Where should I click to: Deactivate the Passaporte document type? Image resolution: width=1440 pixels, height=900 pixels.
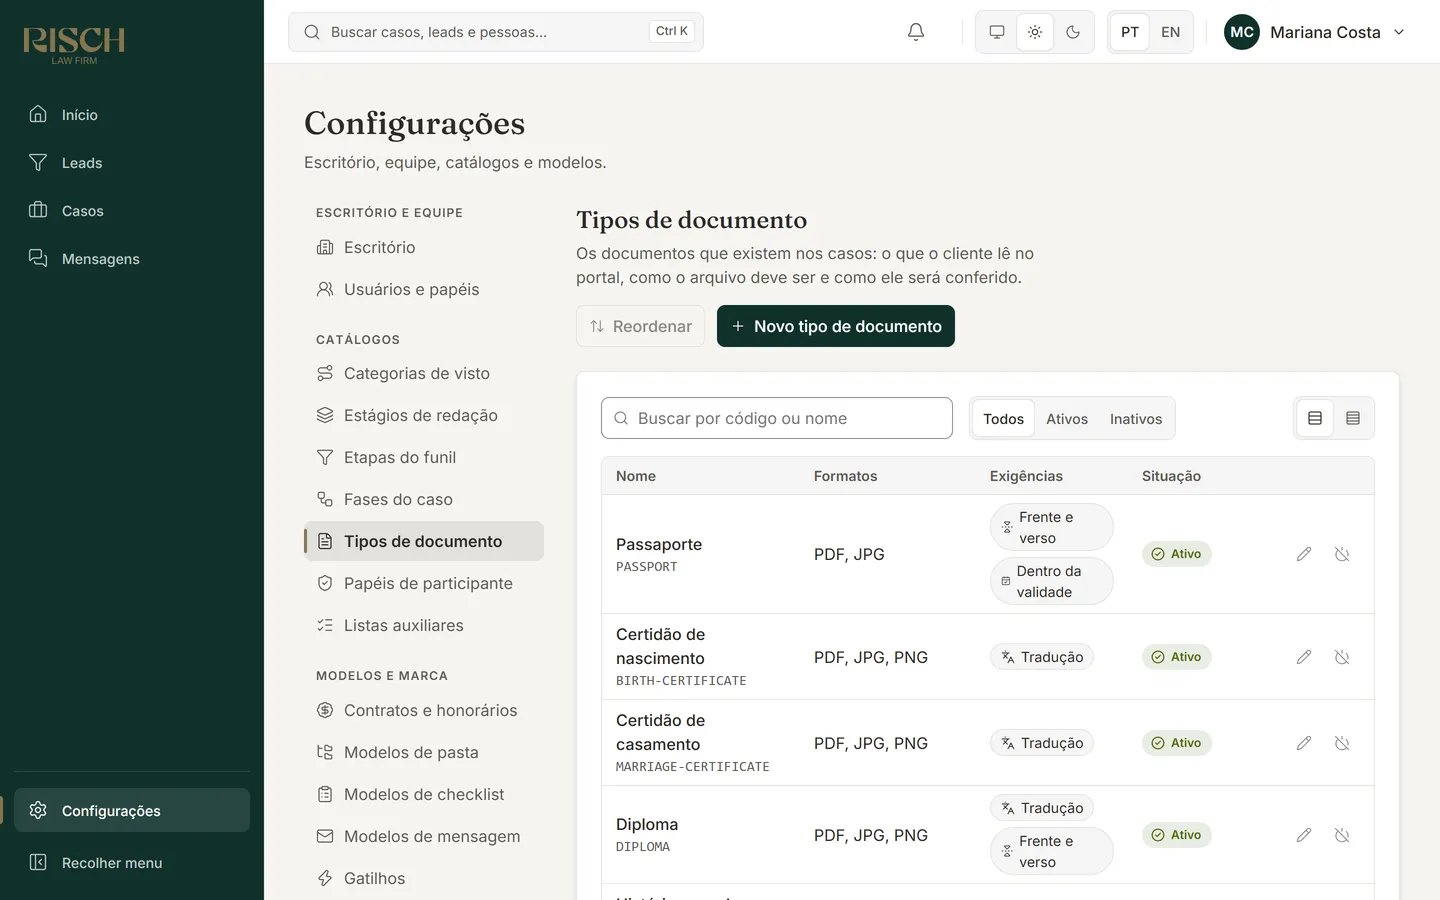coord(1342,554)
